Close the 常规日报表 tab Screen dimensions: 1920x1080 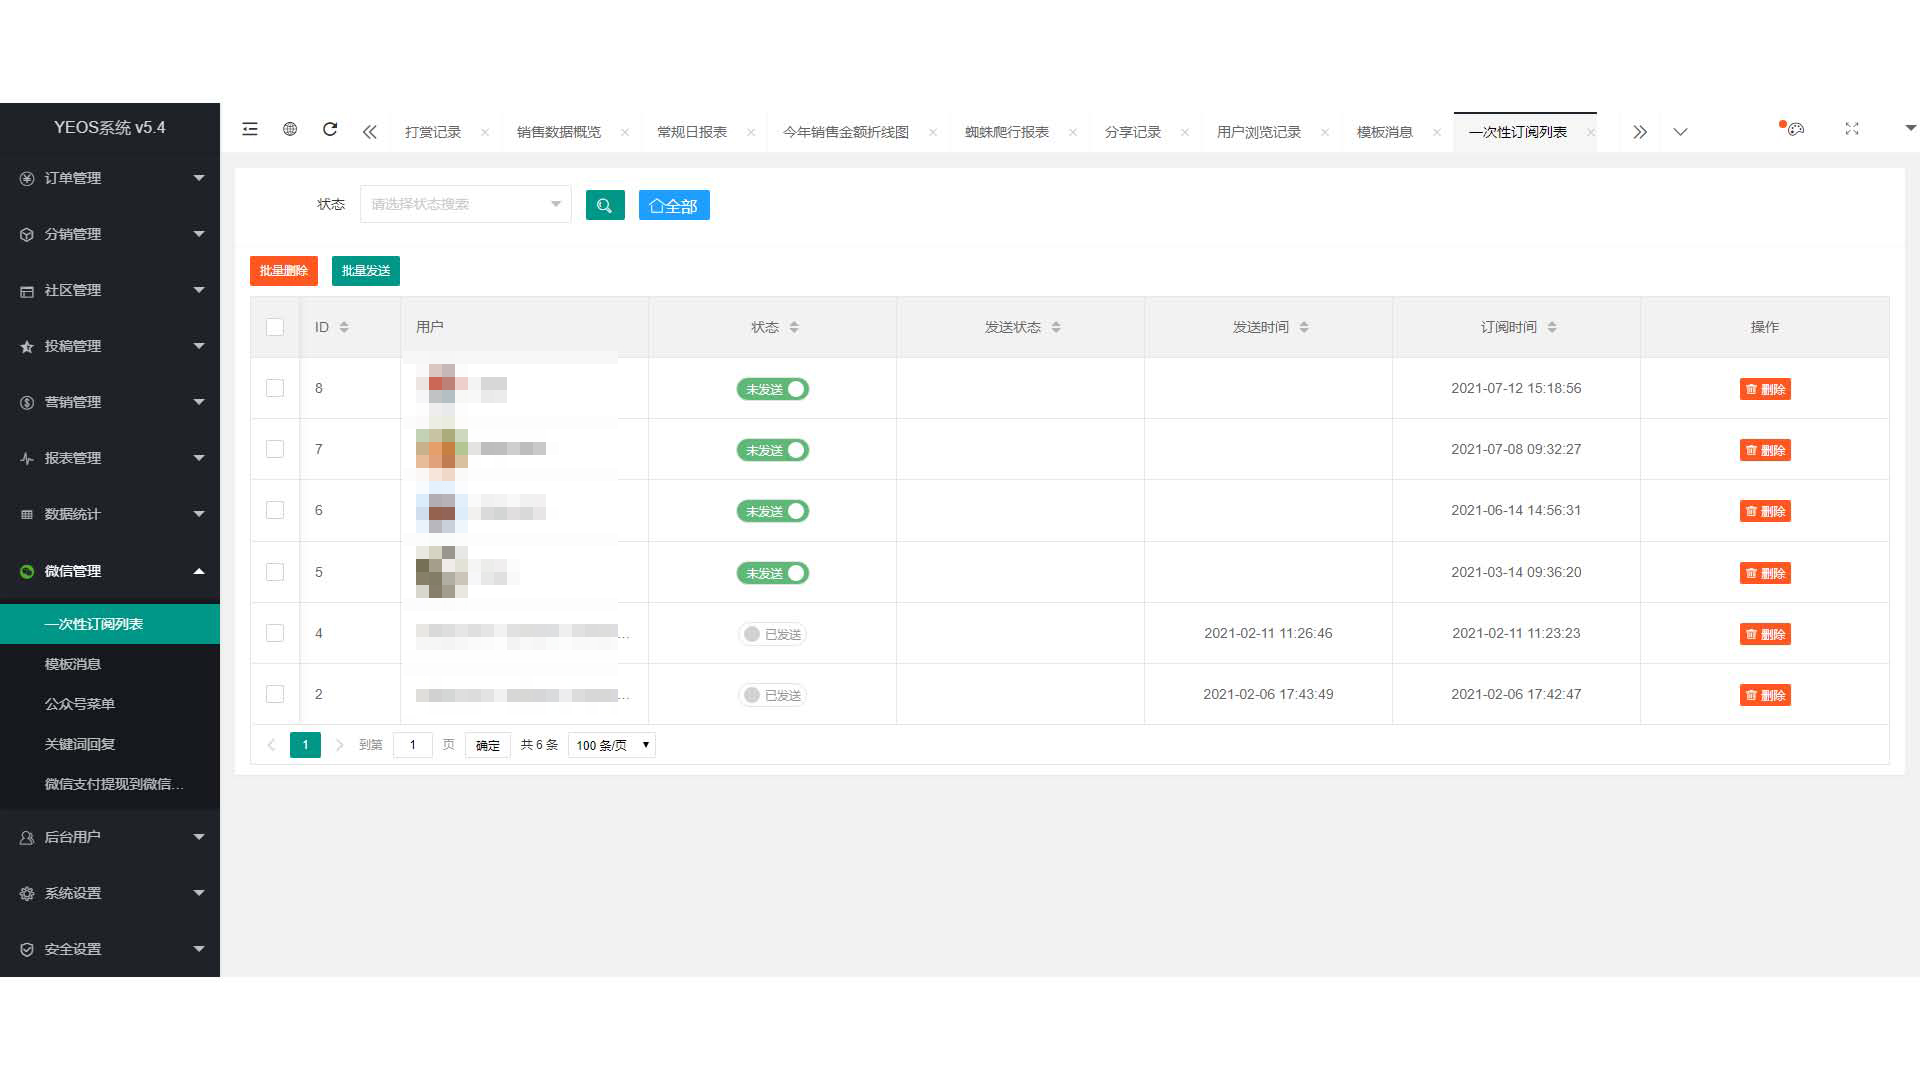751,132
